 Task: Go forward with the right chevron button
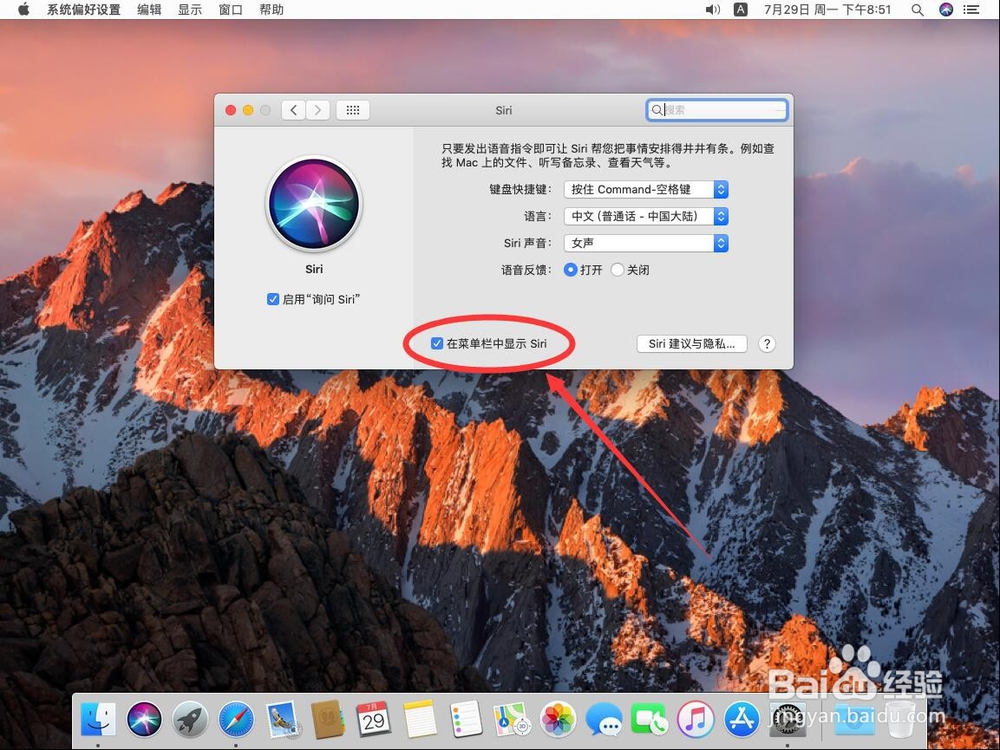tap(318, 110)
